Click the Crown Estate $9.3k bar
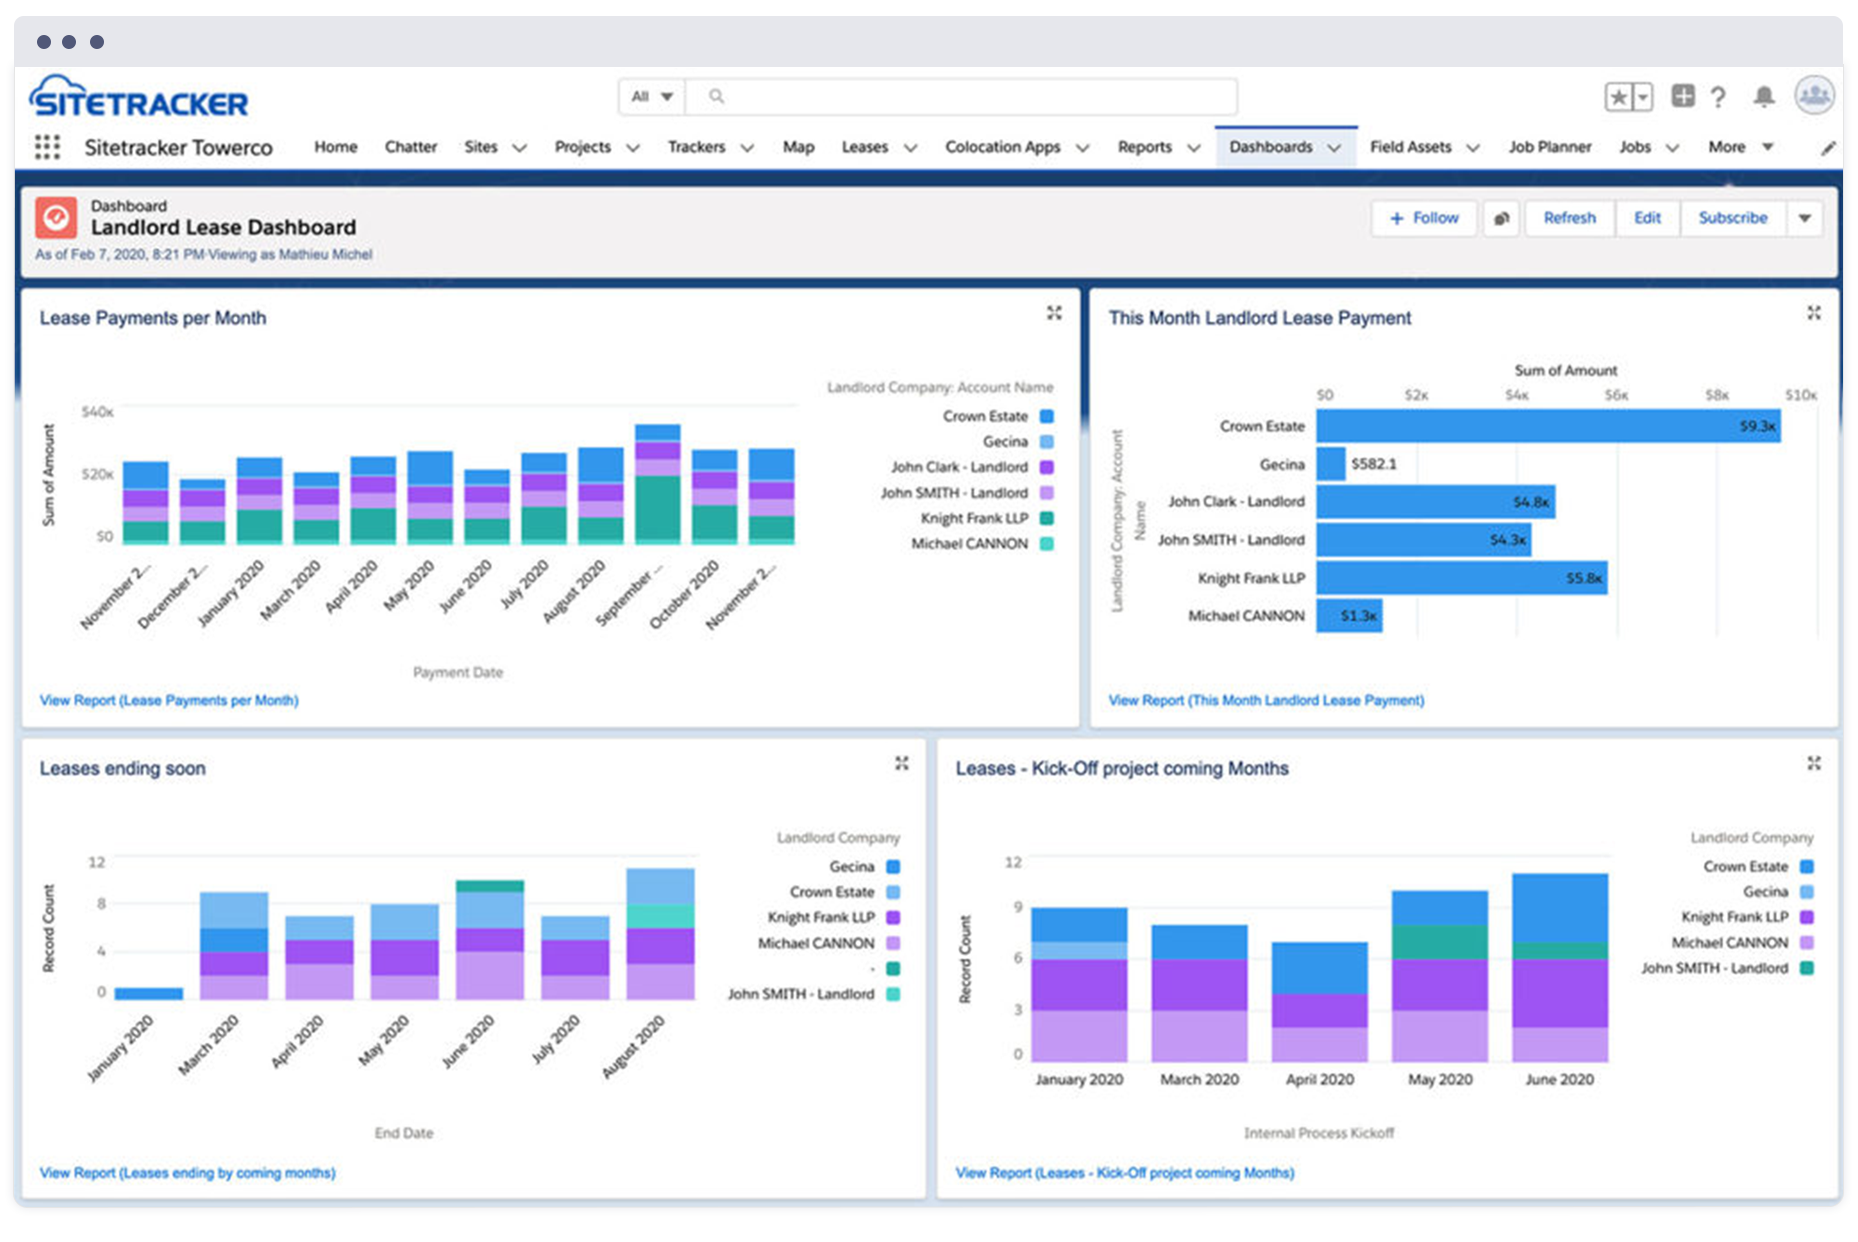The width and height of the screenshot is (1858, 1242). click(x=1548, y=426)
